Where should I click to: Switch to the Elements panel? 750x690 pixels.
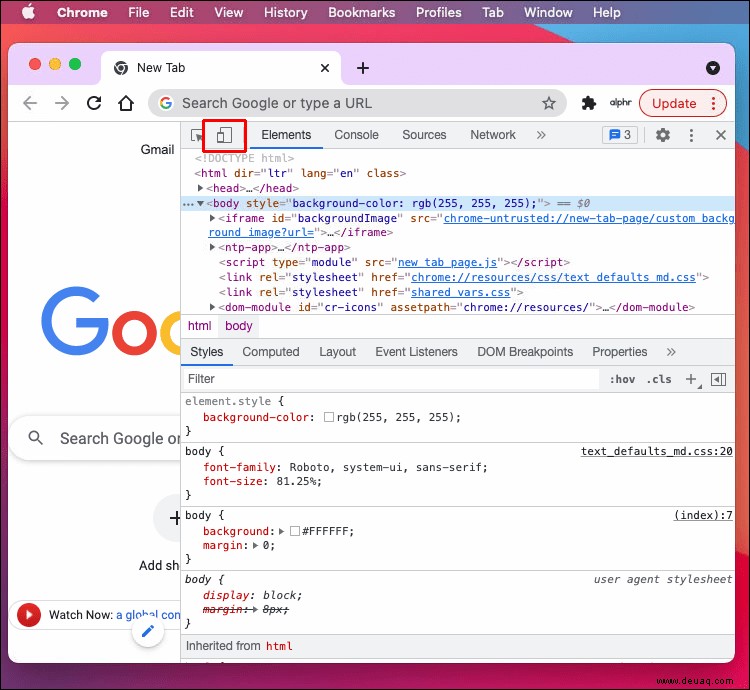[286, 135]
